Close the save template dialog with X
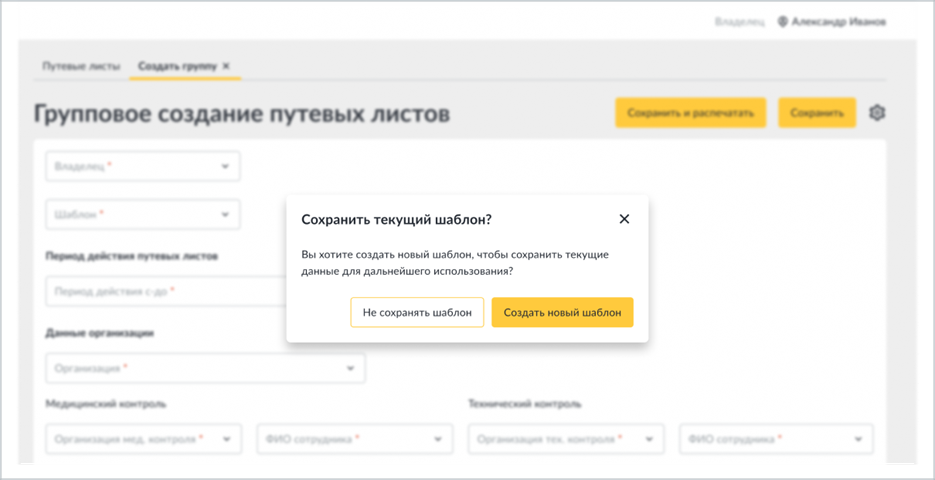The image size is (935, 480). 624,219
